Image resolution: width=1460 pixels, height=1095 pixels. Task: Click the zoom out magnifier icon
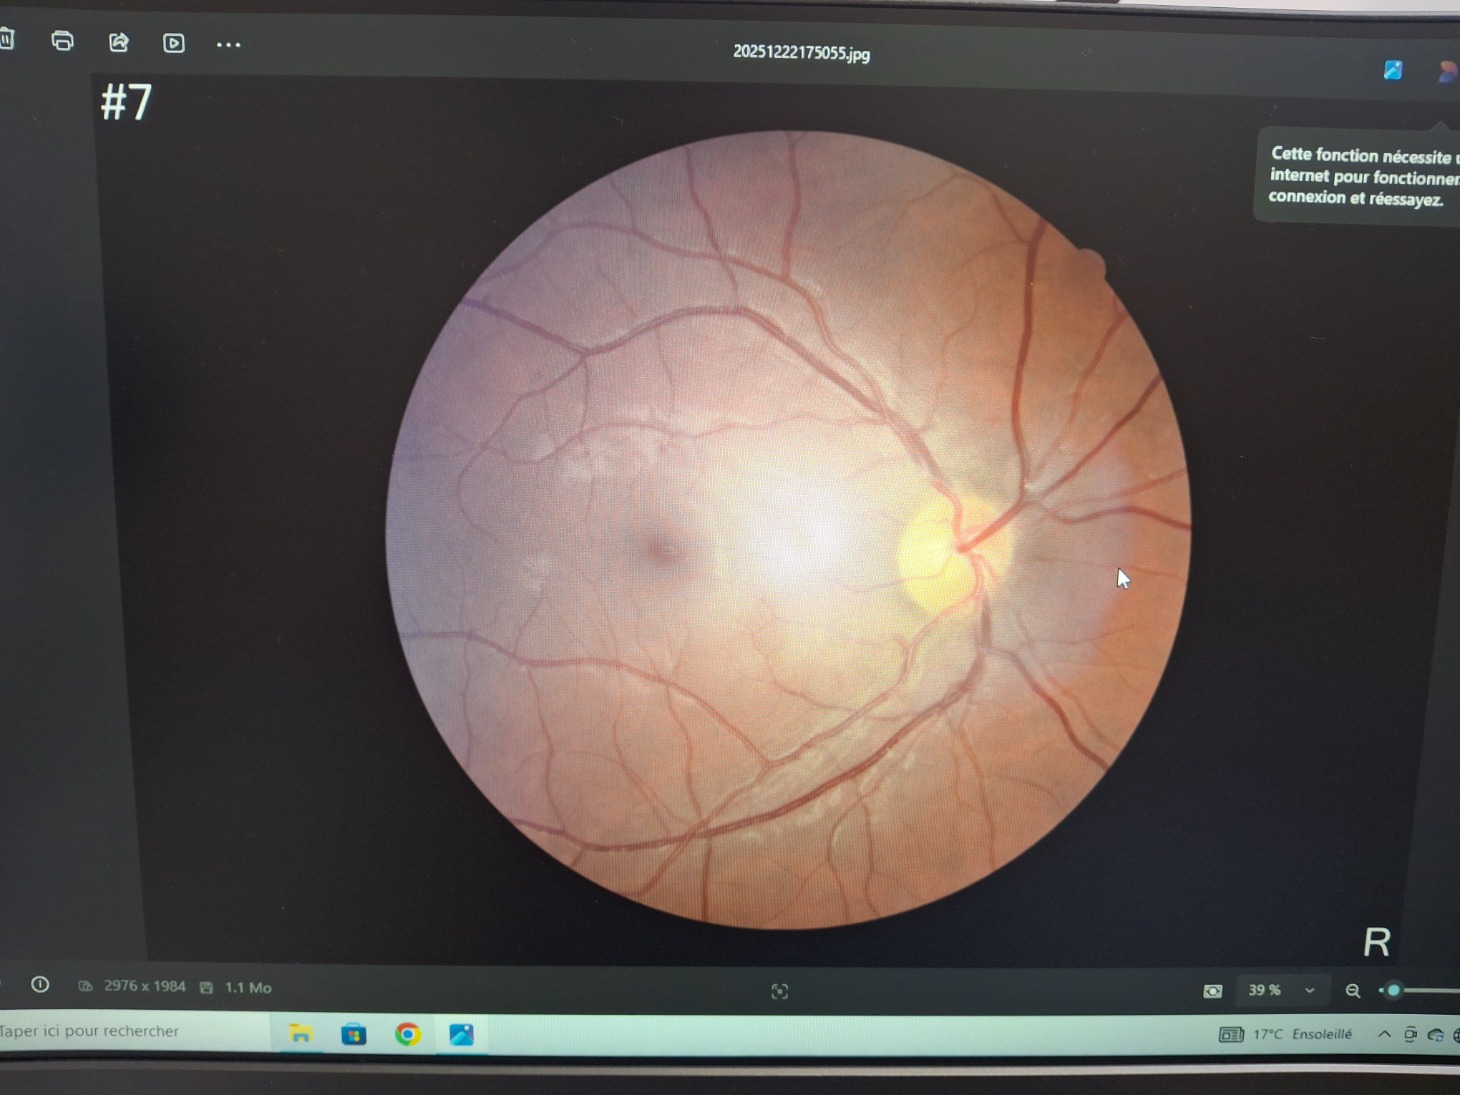[x=1352, y=991]
